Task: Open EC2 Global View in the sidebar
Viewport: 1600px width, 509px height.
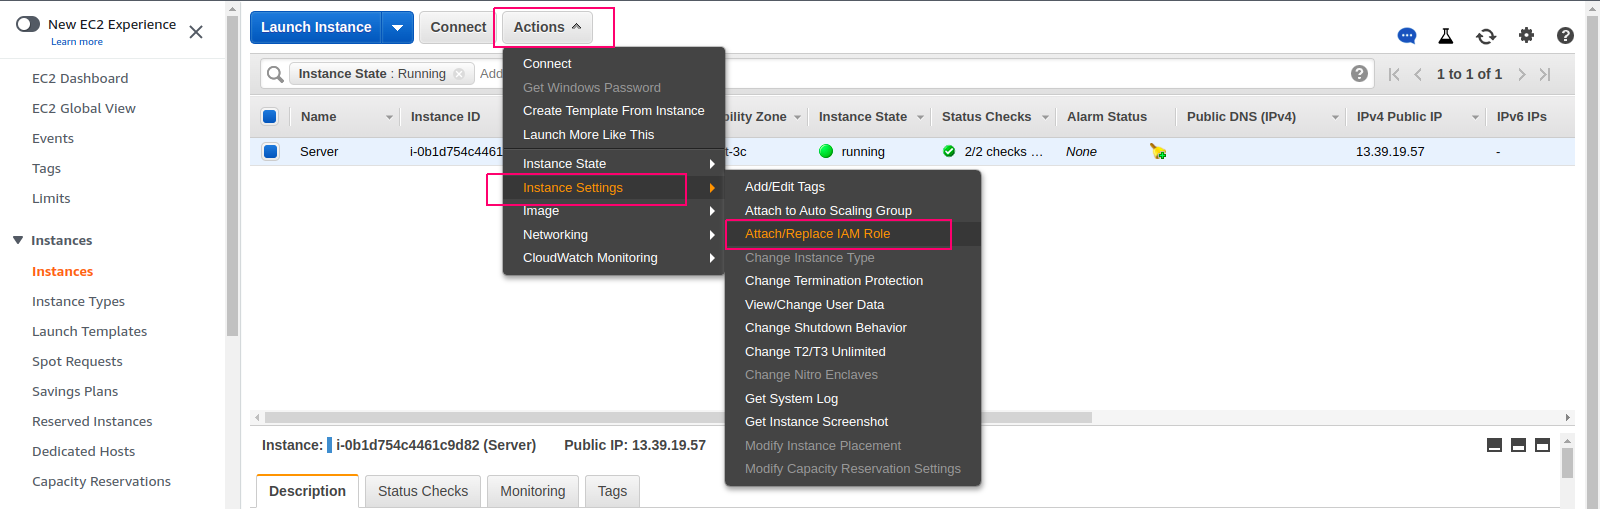Action: pos(84,108)
